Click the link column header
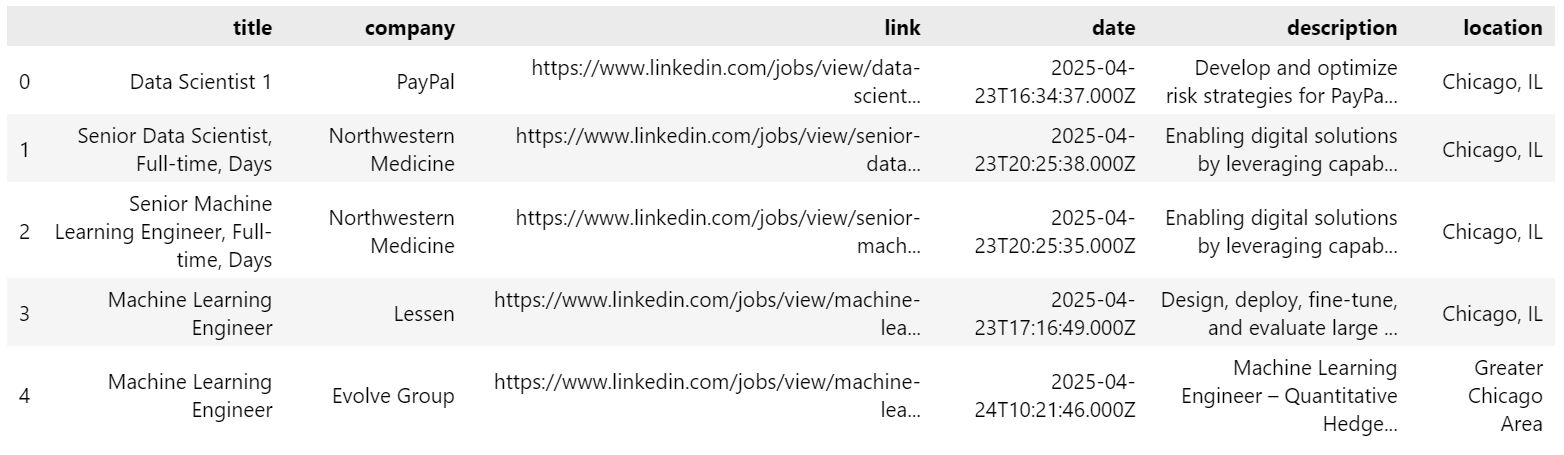 903,28
